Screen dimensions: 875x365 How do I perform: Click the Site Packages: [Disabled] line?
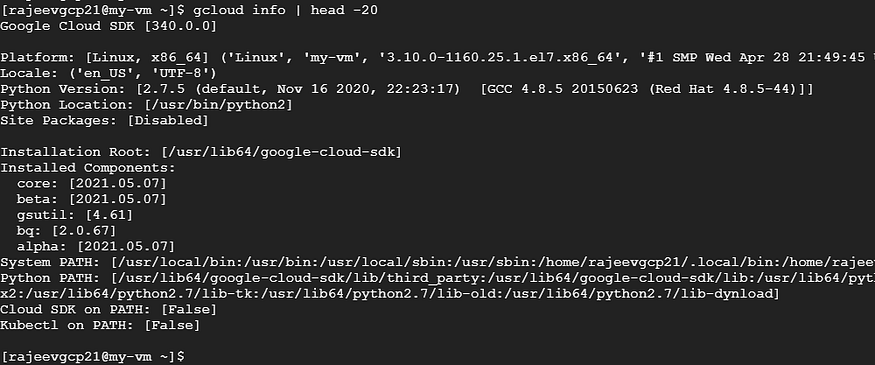pos(104,120)
